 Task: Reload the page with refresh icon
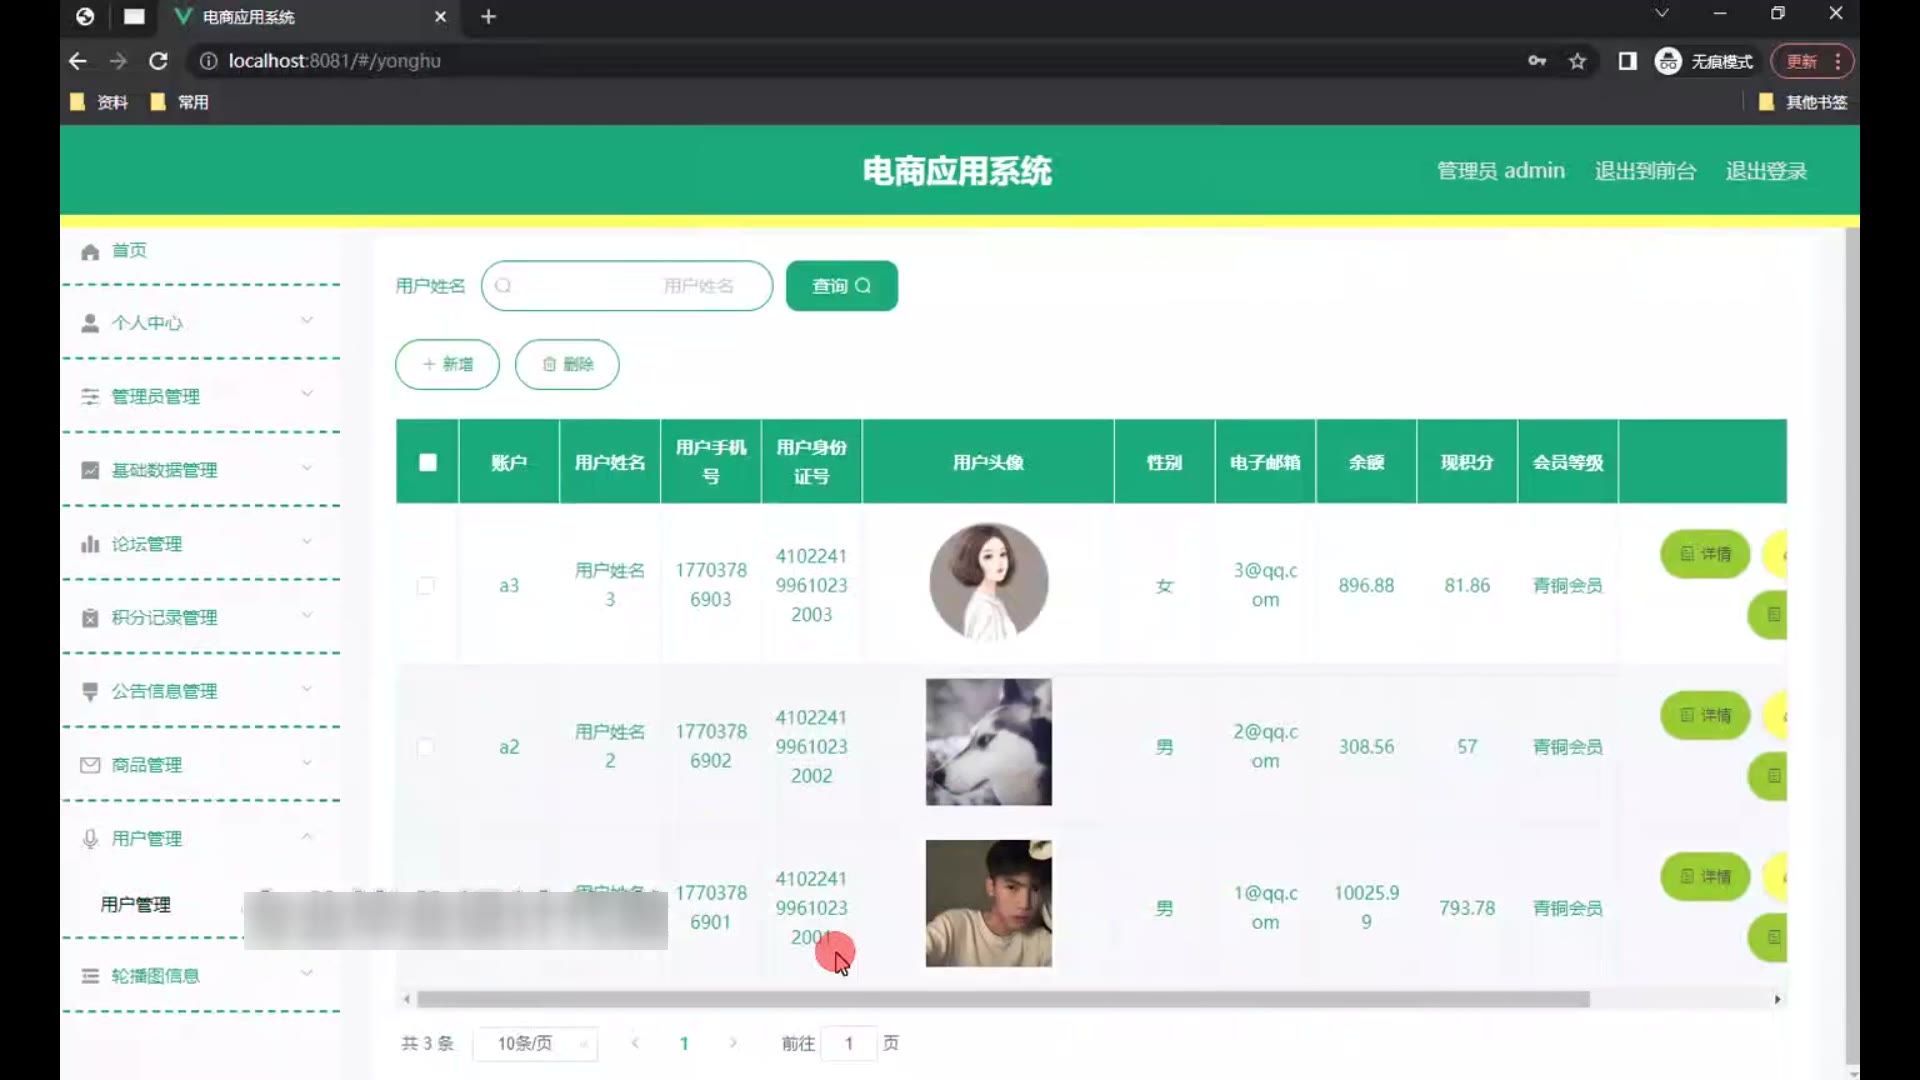[x=158, y=61]
